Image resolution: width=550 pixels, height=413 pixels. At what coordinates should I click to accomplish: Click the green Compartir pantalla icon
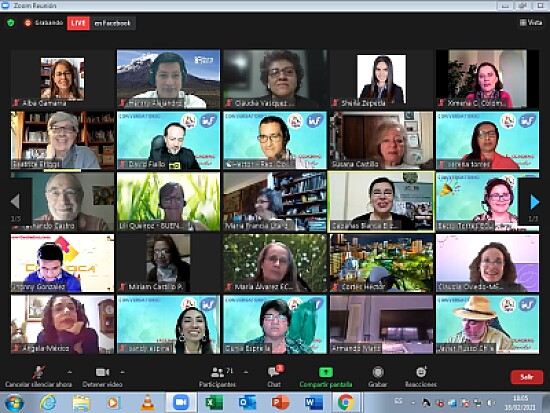click(x=326, y=372)
